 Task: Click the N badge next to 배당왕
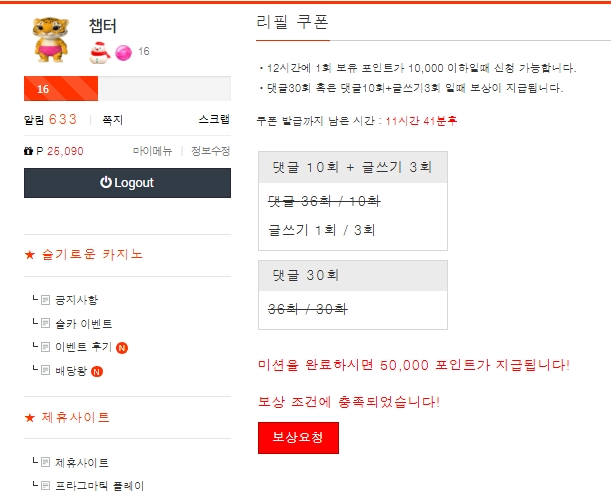[x=97, y=372]
